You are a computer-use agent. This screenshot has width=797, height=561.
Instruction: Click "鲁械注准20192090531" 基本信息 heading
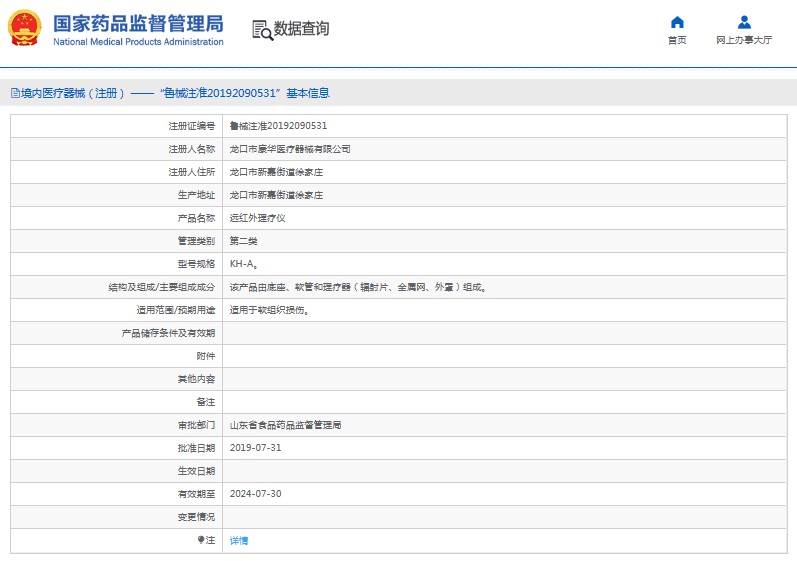tap(244, 93)
